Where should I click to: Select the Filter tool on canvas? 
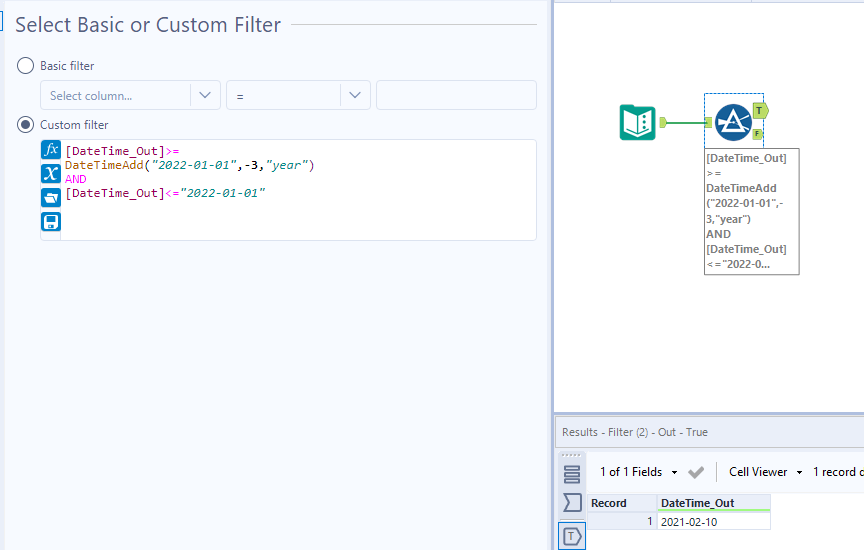(733, 122)
